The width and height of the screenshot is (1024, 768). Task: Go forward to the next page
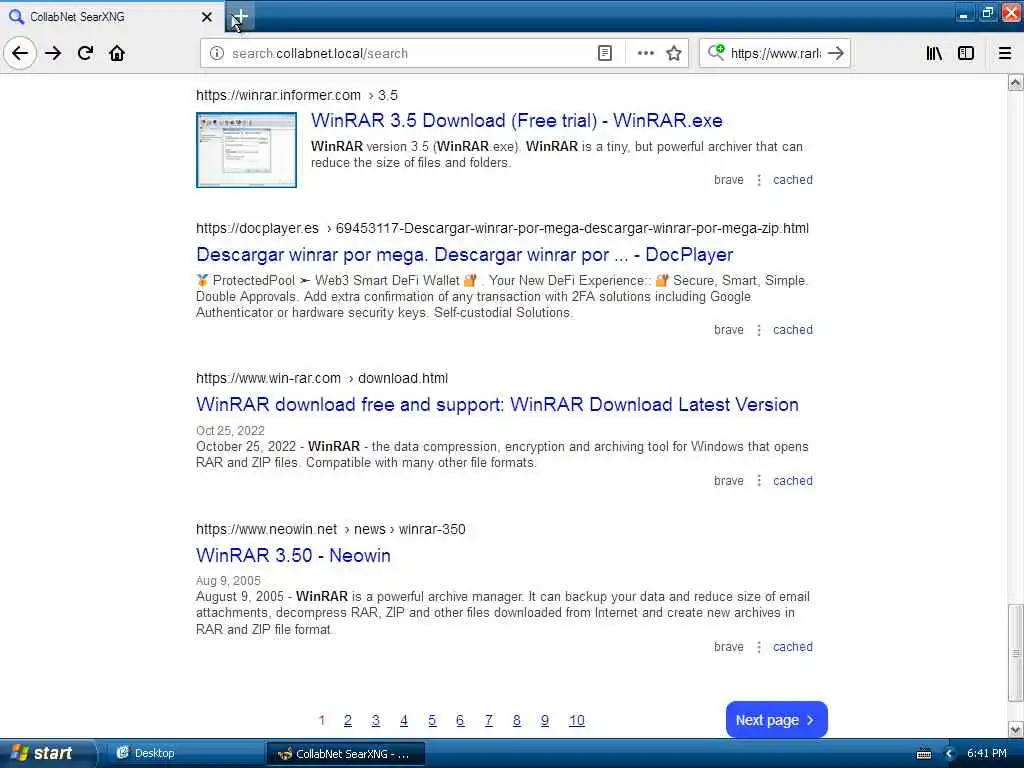pos(53,53)
